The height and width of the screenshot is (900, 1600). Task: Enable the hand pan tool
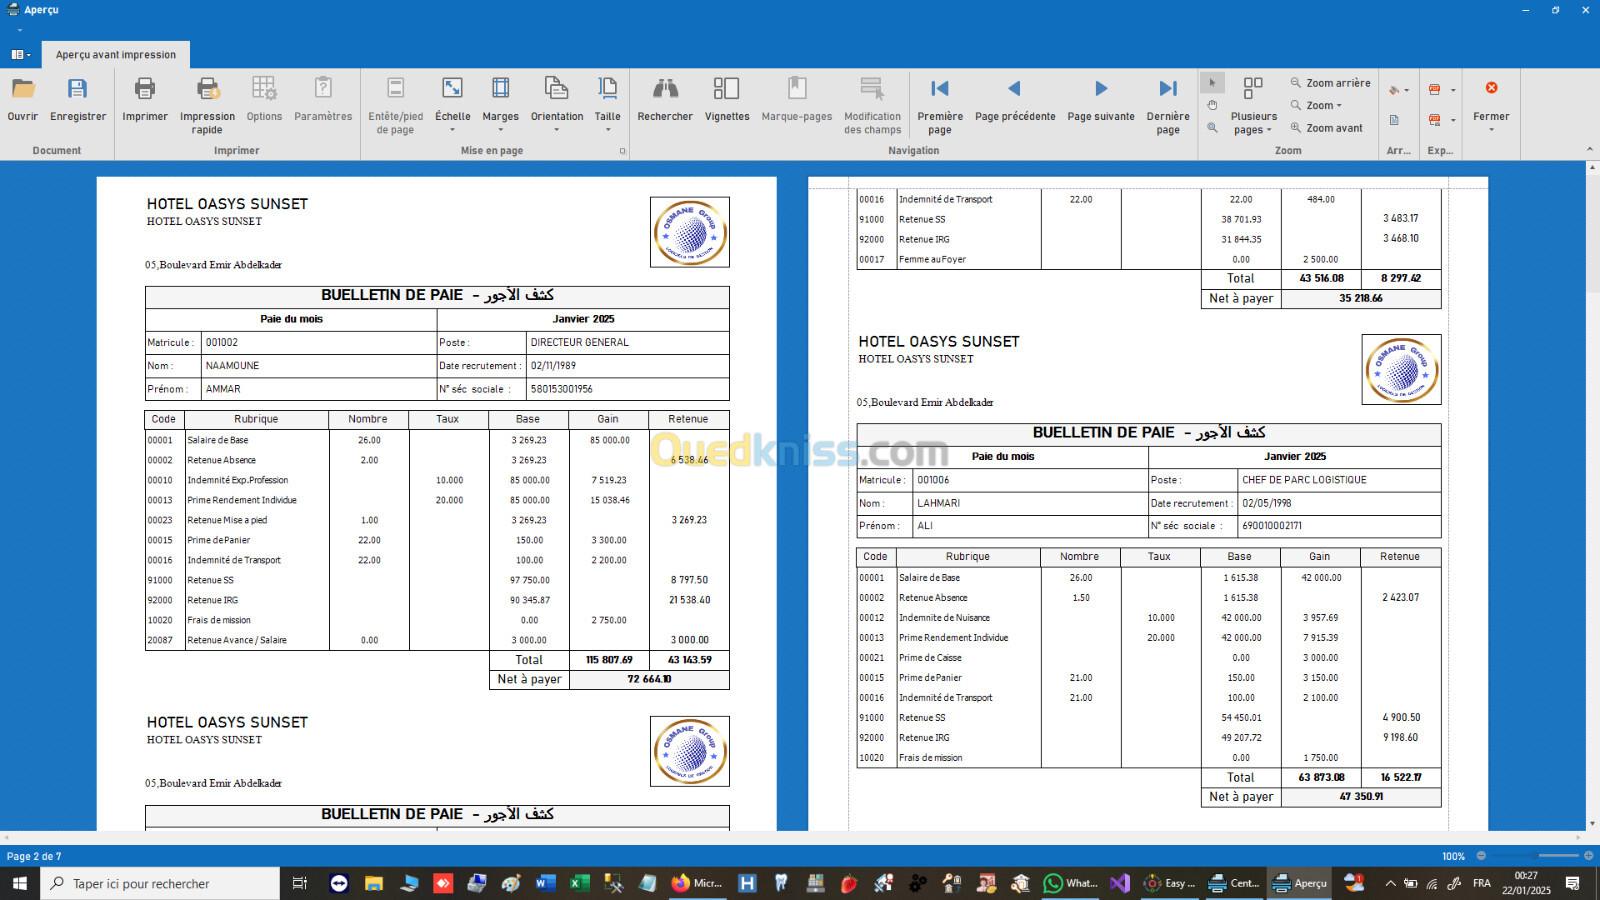pos(1212,105)
